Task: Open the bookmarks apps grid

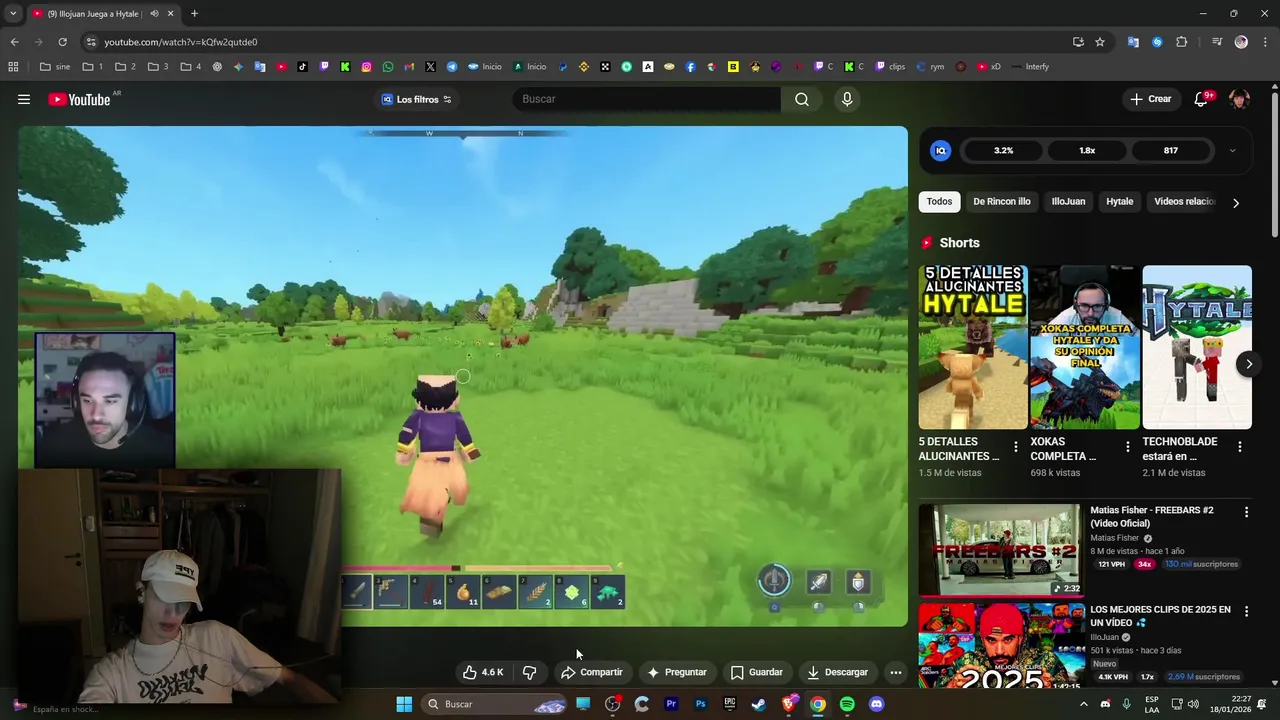Action: pos(13,67)
